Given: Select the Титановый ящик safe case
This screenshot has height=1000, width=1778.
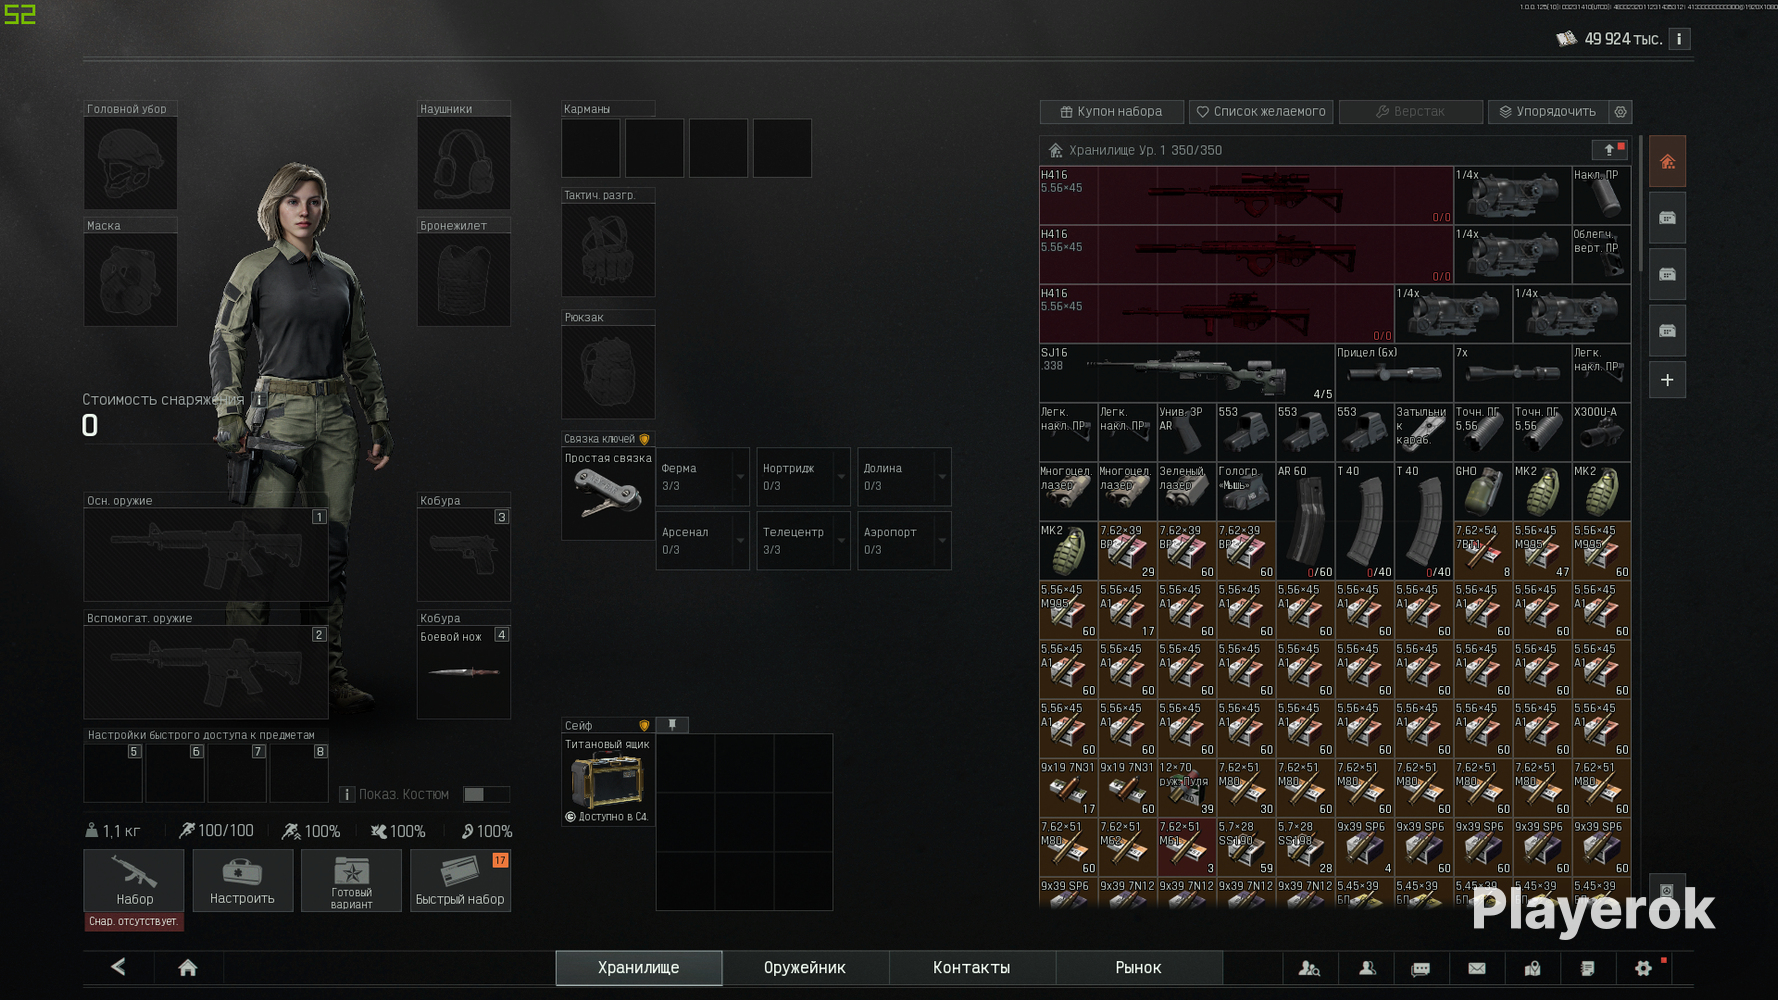Looking at the screenshot, I should coord(608,781).
